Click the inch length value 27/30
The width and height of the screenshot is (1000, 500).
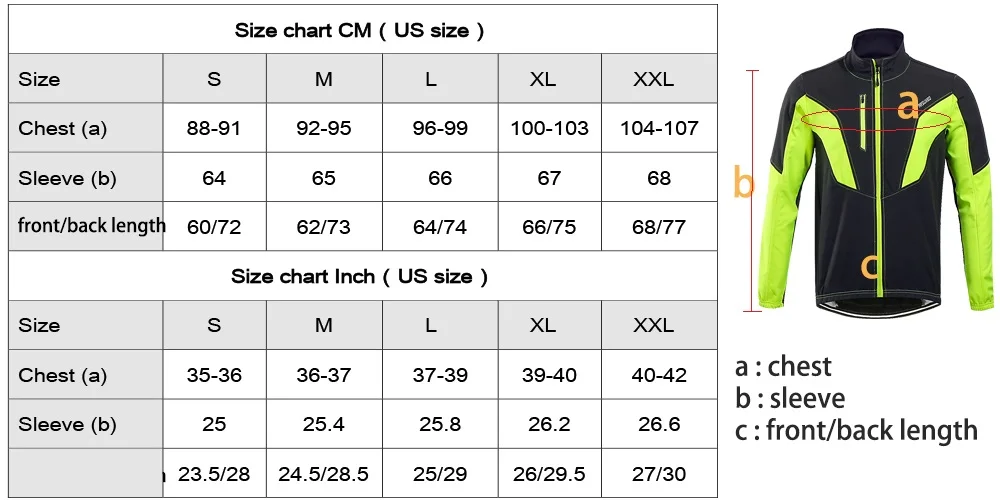[x=659, y=474]
